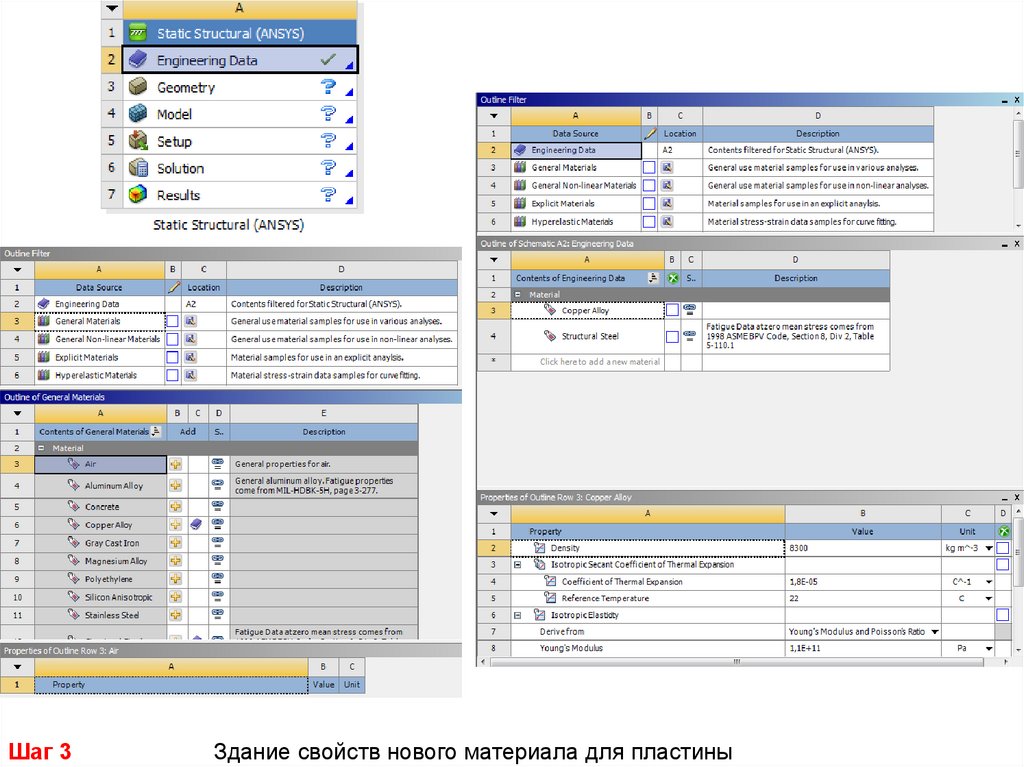Click the book icon in Copper Alloy row

(x=197, y=524)
